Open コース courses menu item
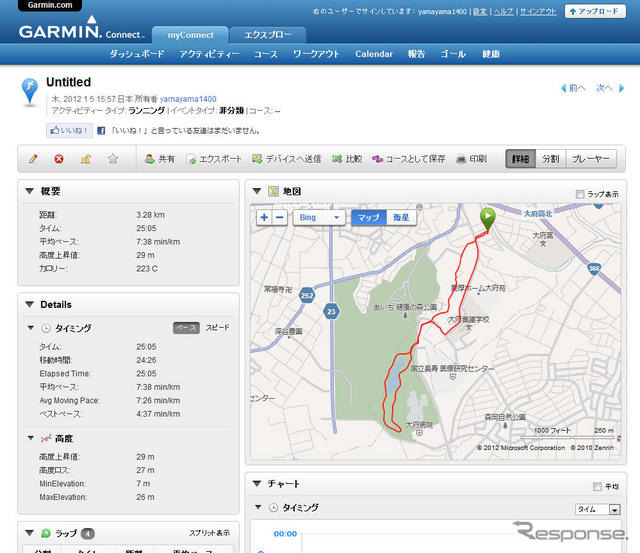Image resolution: width=640 pixels, height=553 pixels. [266, 54]
